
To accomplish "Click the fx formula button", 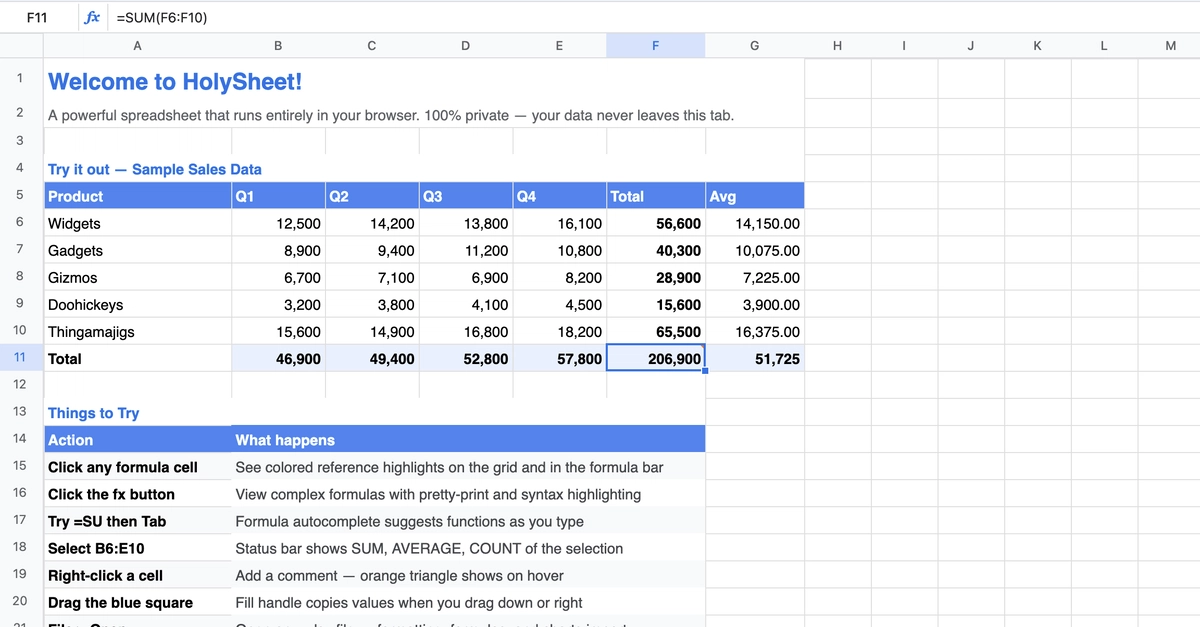I will pyautogui.click(x=92, y=17).
